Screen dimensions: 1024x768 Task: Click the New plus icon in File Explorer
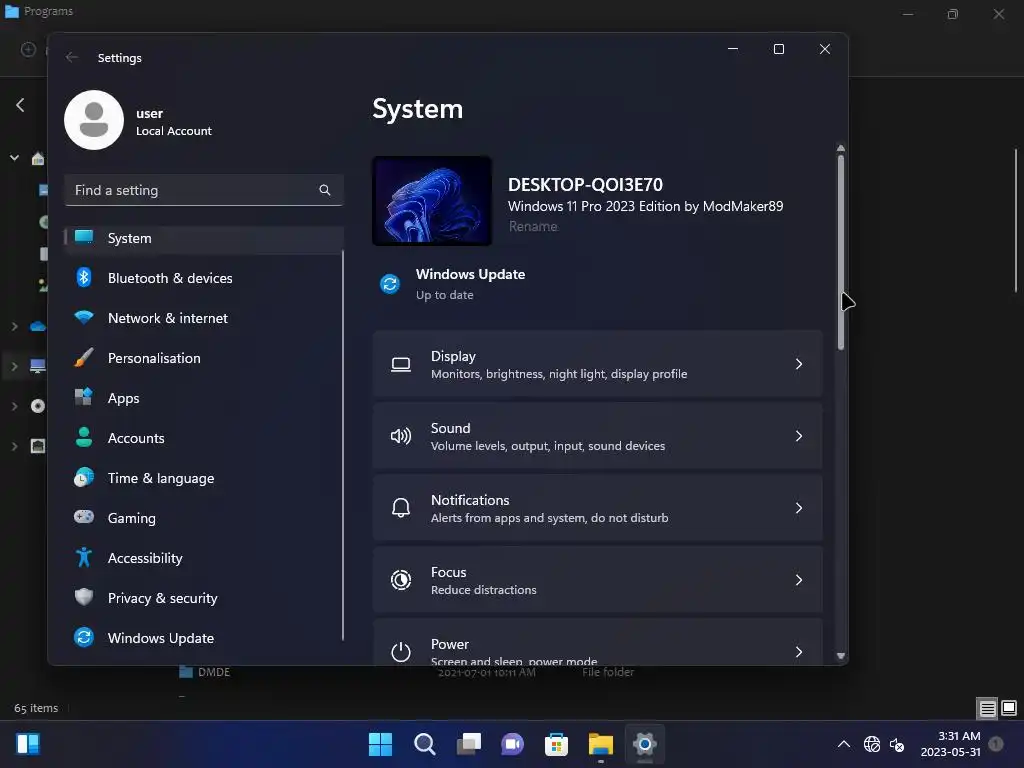tap(28, 50)
